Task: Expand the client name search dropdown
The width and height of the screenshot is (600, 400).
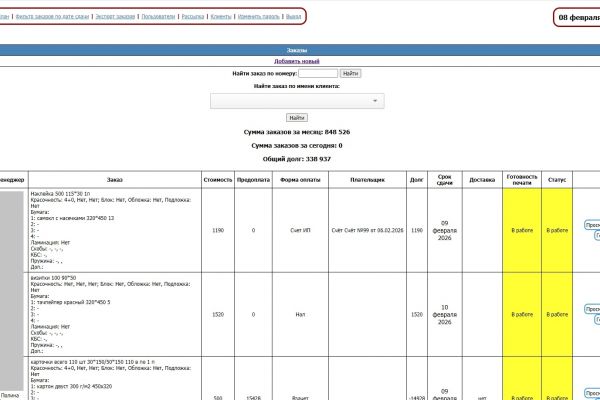Action: click(297, 101)
